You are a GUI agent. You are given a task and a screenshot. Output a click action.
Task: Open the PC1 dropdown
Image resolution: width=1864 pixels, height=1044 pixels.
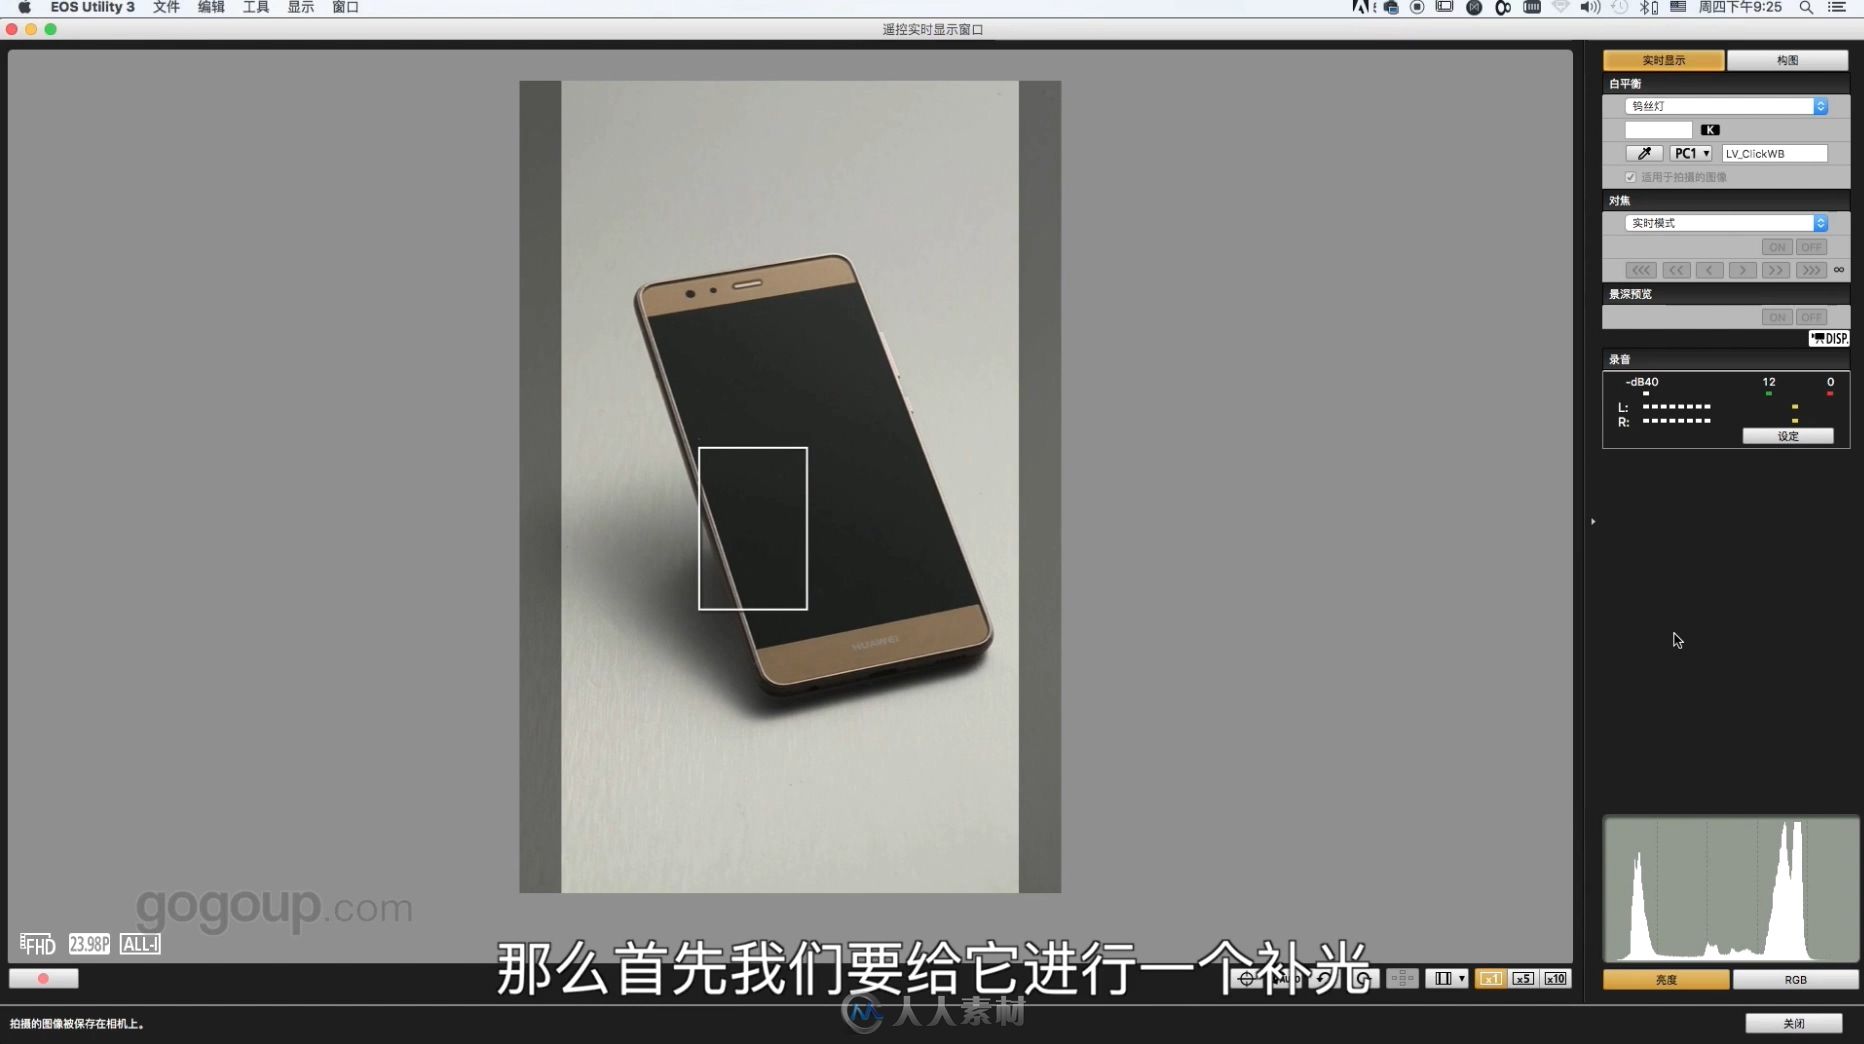click(1691, 153)
